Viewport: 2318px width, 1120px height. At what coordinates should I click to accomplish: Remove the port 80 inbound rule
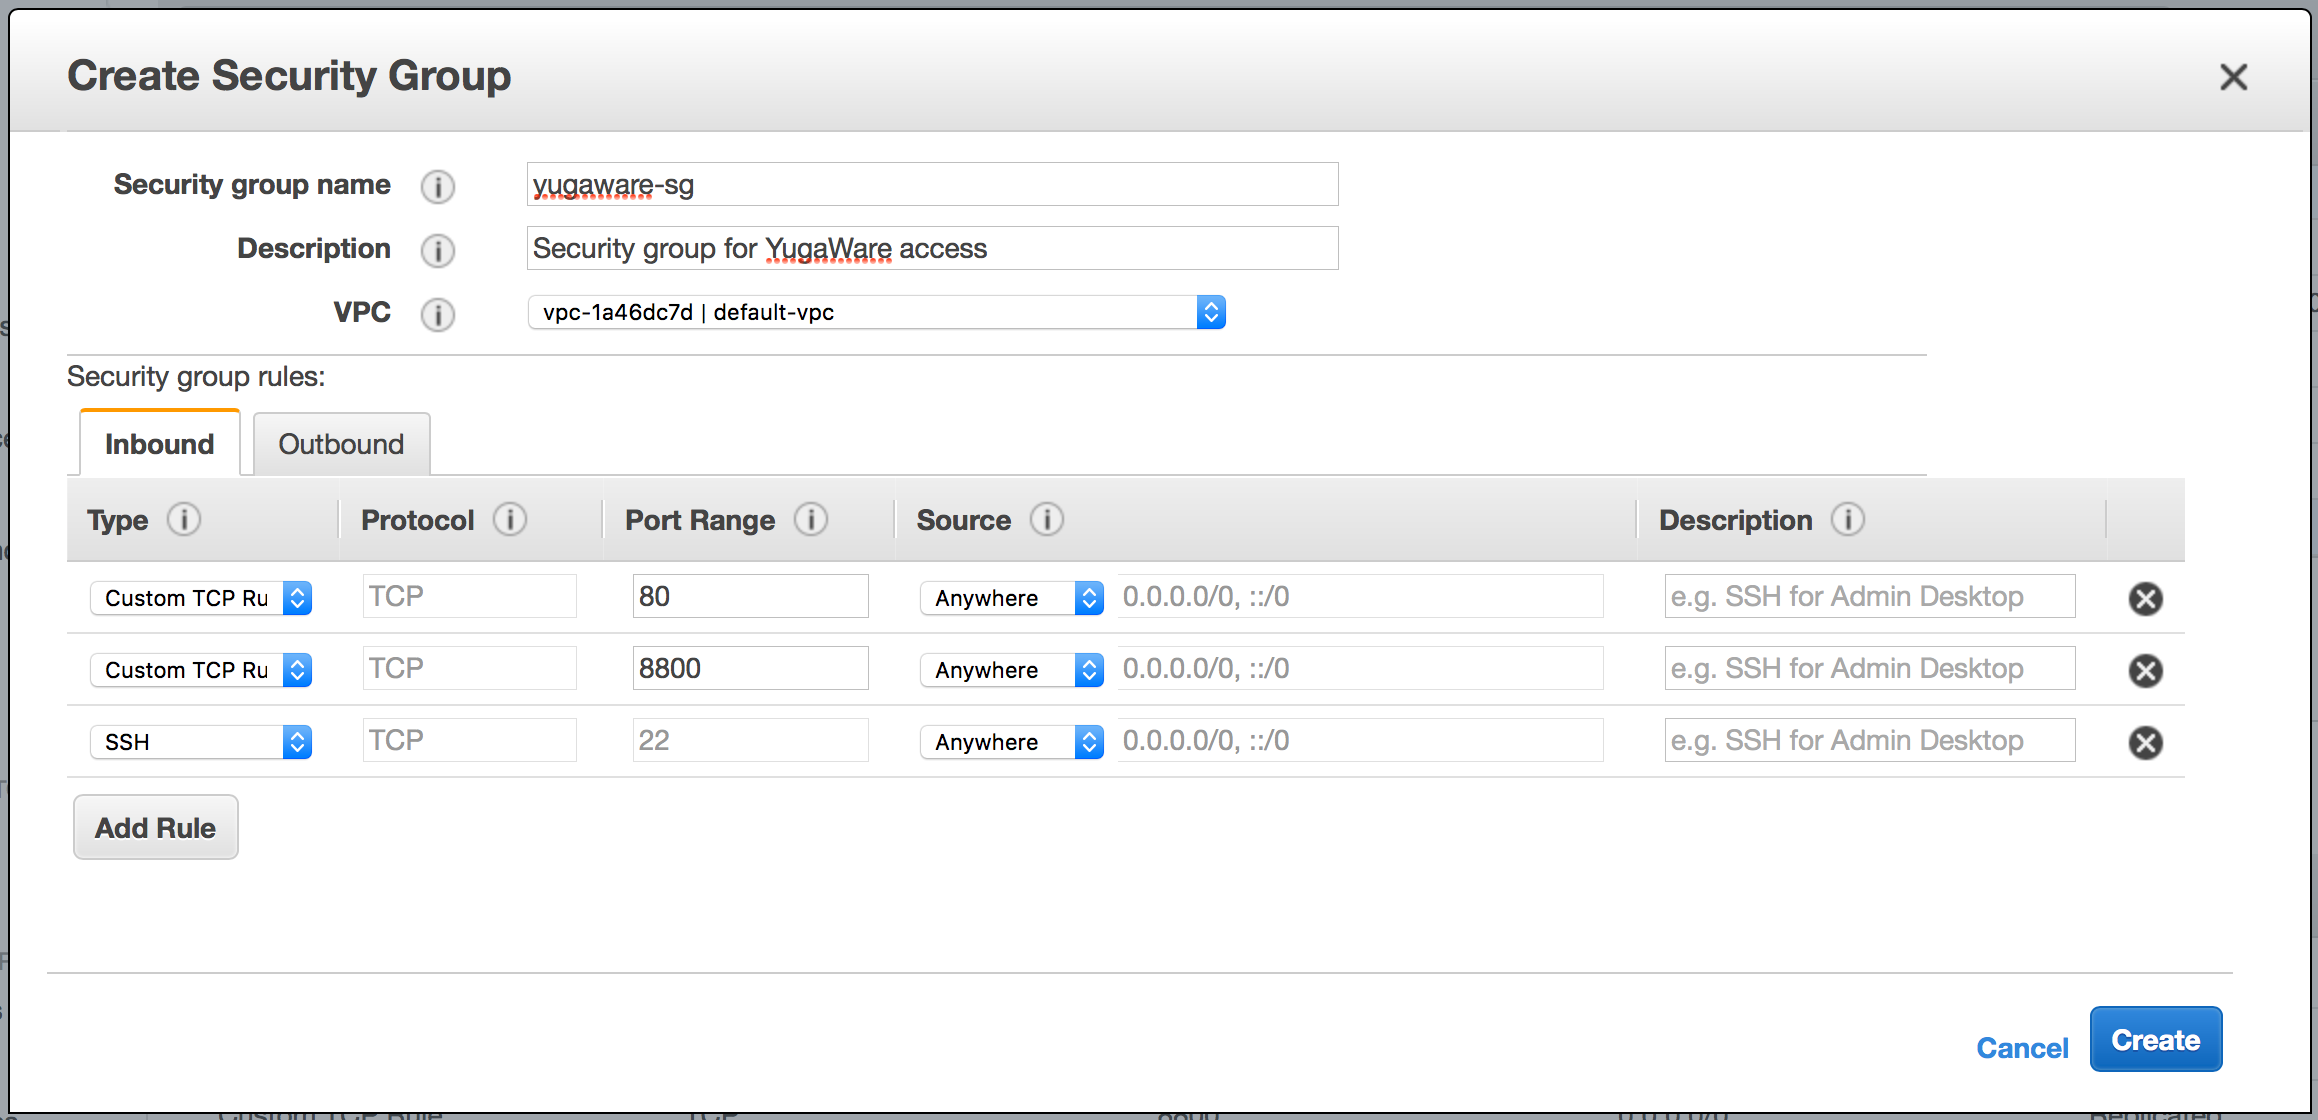click(x=2145, y=598)
